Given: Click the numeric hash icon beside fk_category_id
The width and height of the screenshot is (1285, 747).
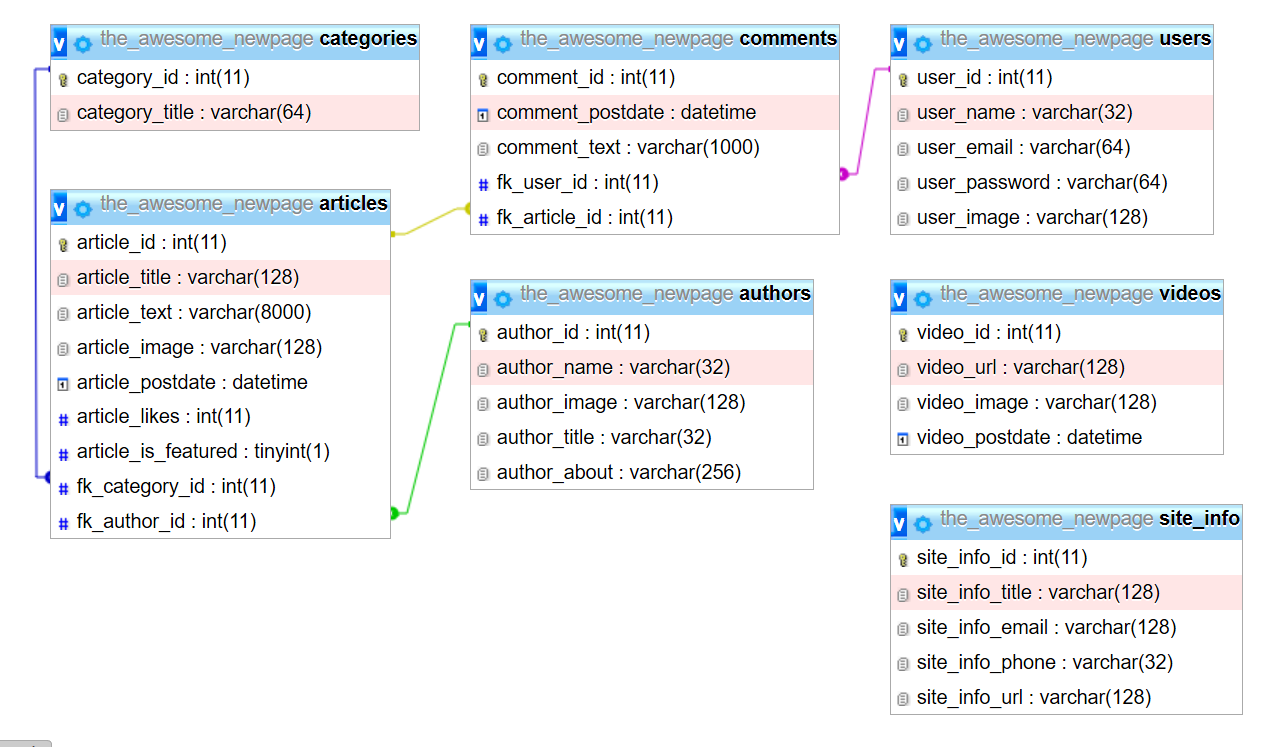Looking at the screenshot, I should 63,488.
